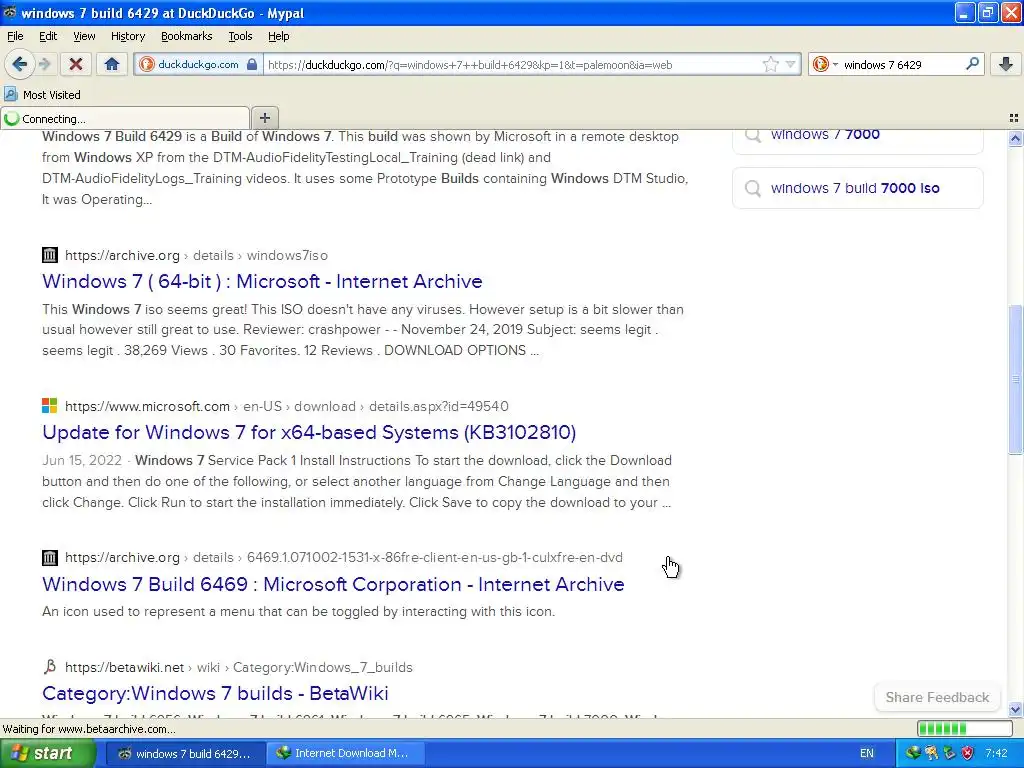The image size is (1024, 768).
Task: Go back to the previous page
Action: [x=19, y=64]
